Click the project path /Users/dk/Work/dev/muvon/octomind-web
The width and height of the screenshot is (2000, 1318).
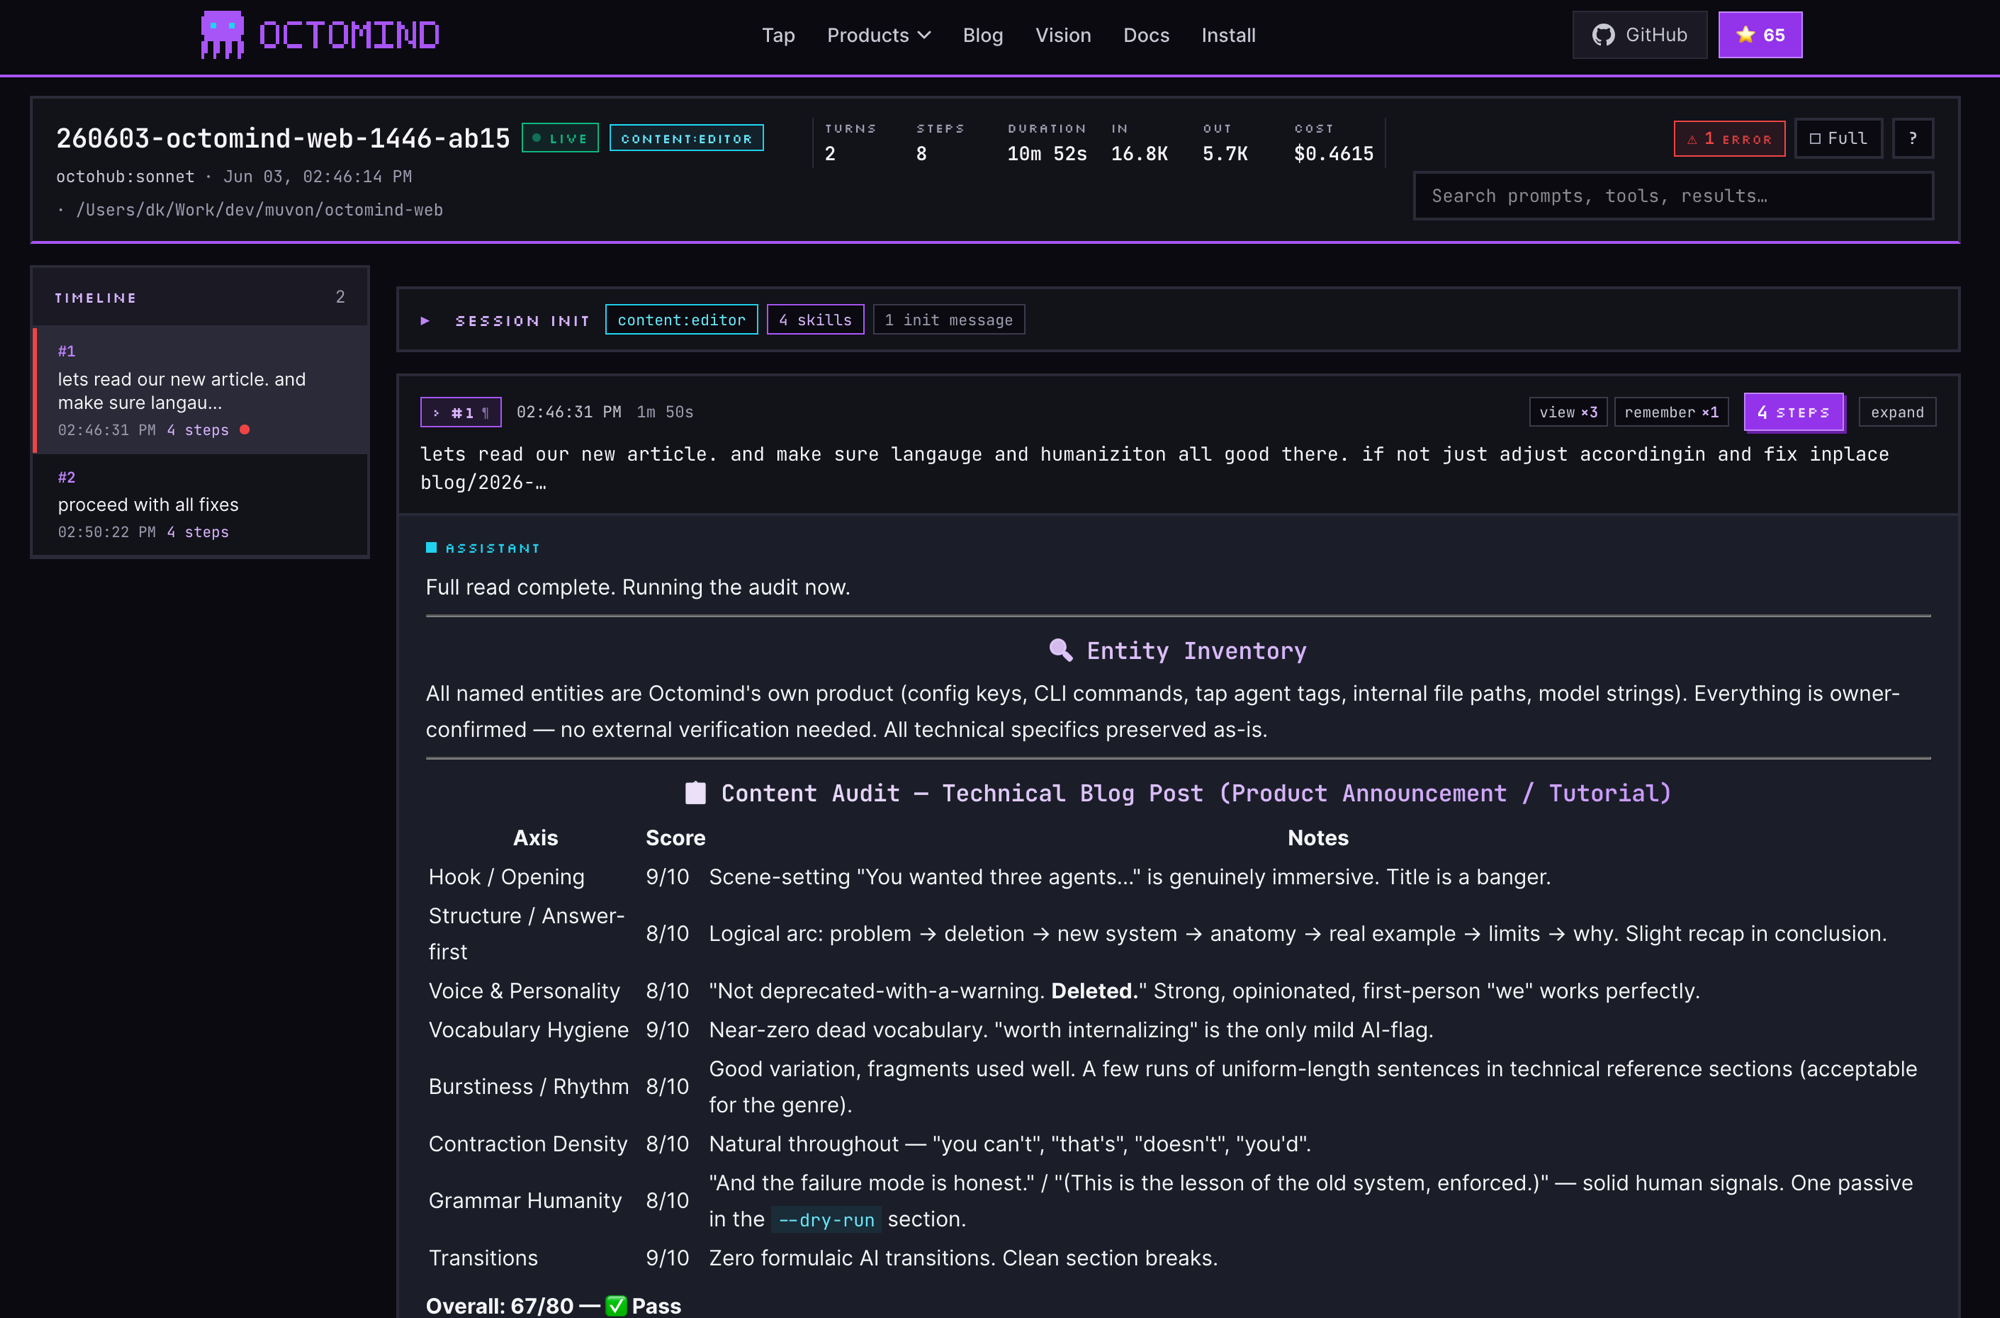point(259,210)
